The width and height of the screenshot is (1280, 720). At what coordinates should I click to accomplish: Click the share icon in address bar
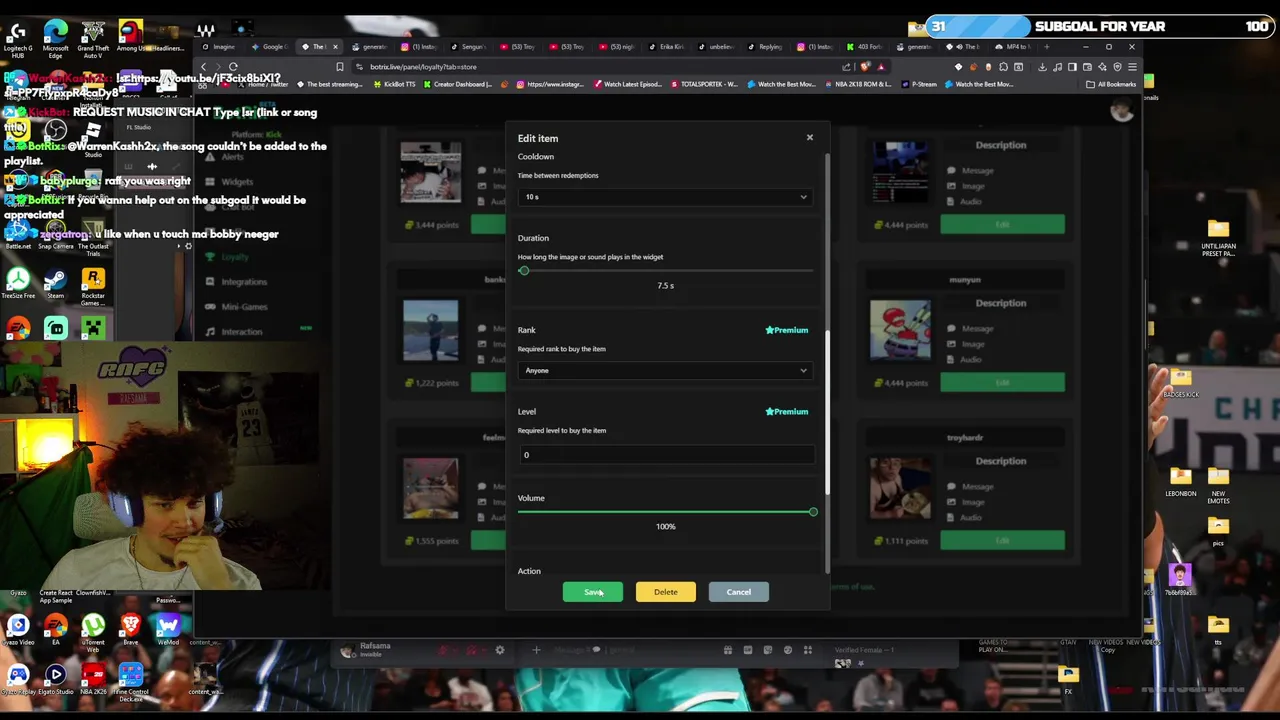tap(847, 67)
